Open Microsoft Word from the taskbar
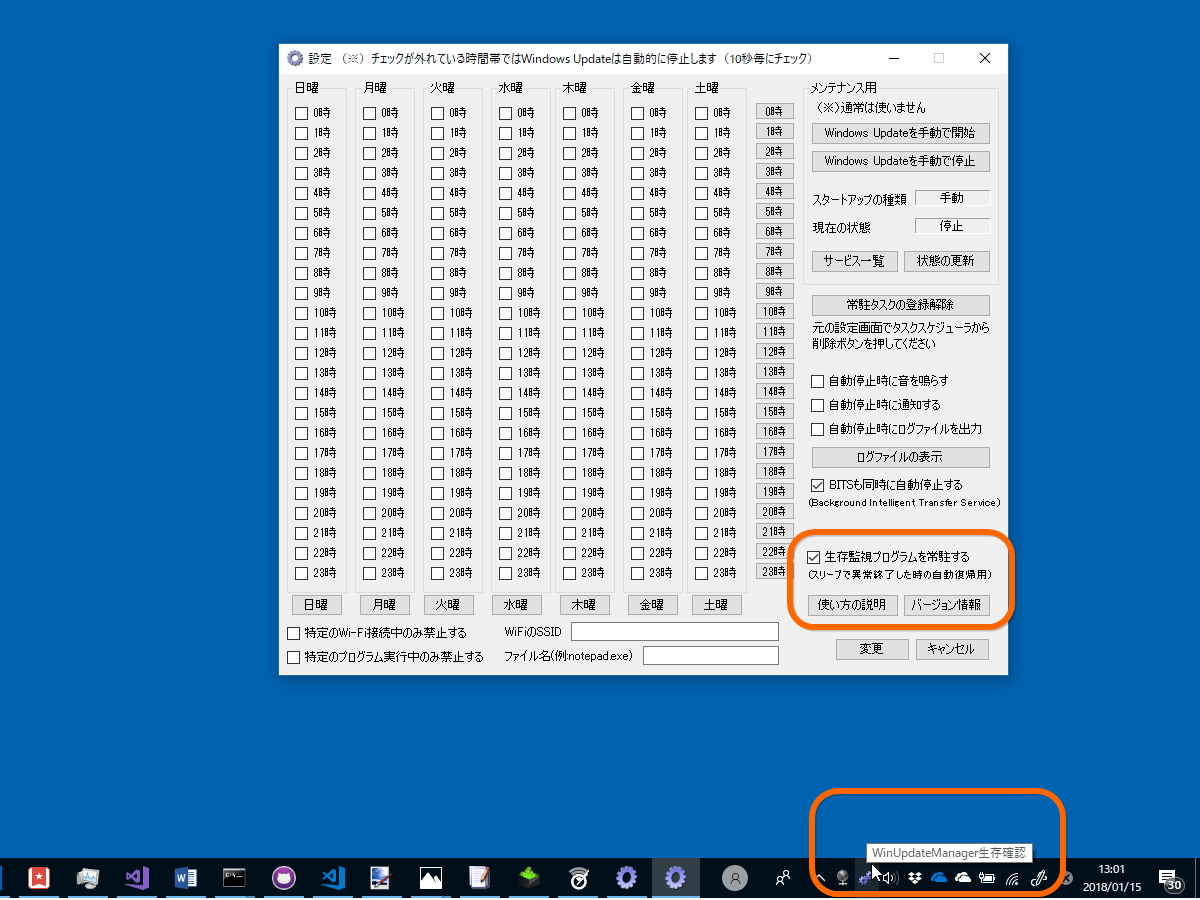Image resolution: width=1200 pixels, height=900 pixels. click(x=185, y=878)
